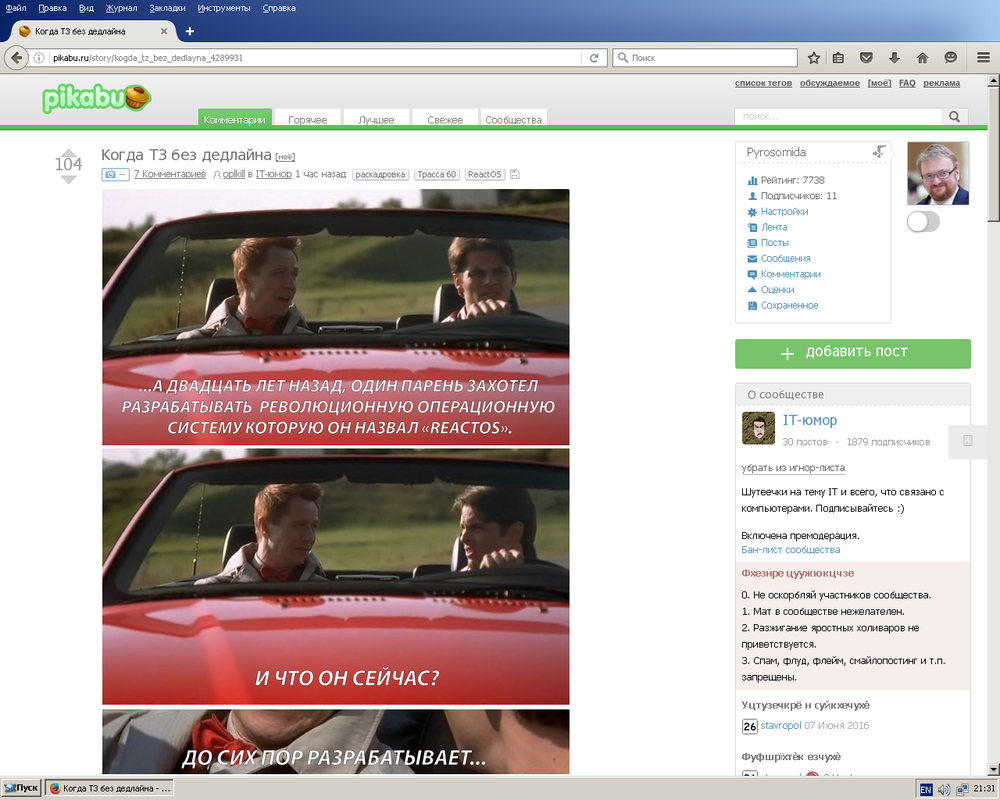Image resolution: width=1000 pixels, height=800 pixels.
Task: Open the FAQ link
Action: click(x=907, y=83)
